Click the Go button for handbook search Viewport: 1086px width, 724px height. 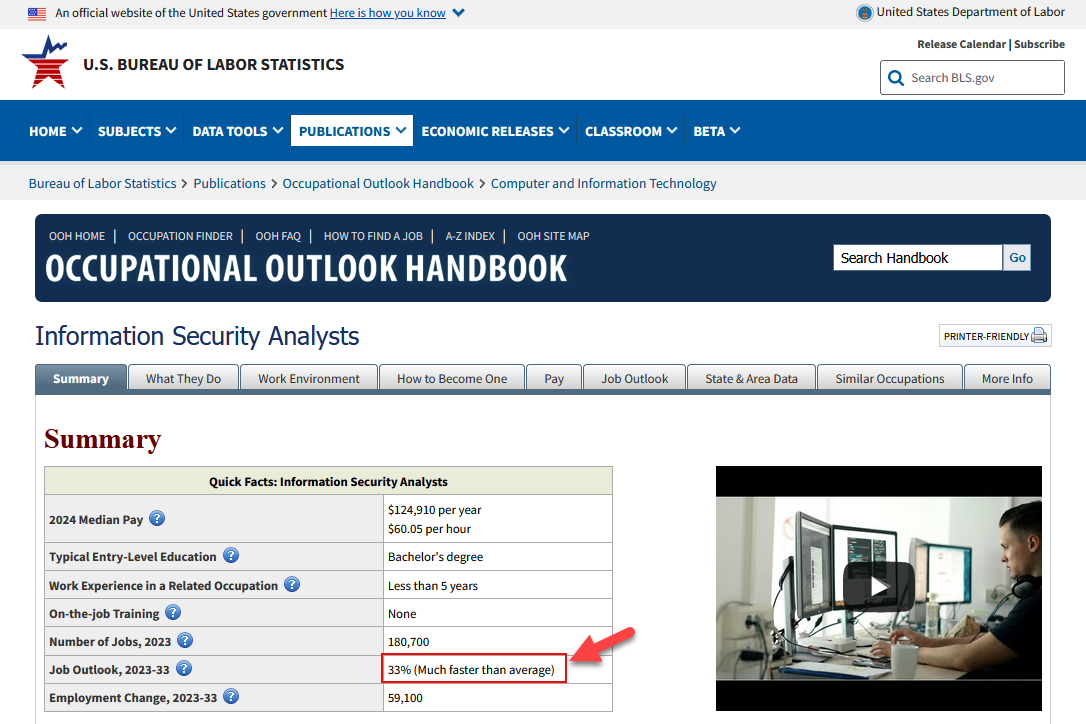[1017, 258]
